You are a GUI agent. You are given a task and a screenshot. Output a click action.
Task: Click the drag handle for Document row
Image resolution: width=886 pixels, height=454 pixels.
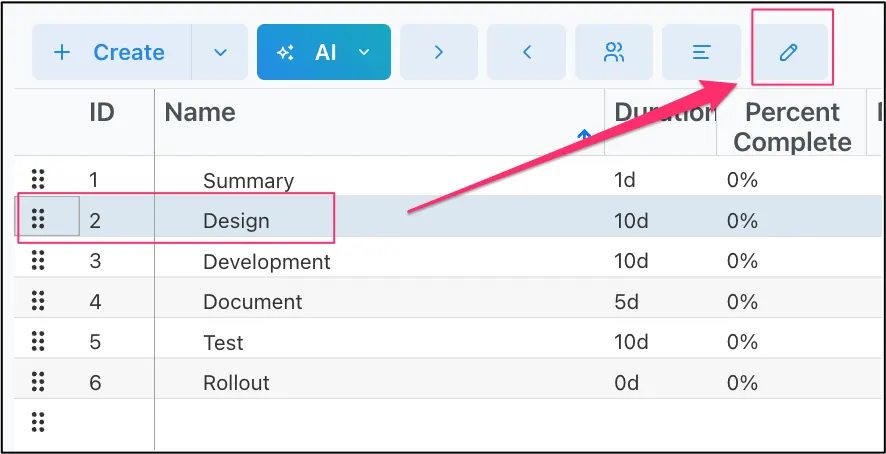(38, 300)
